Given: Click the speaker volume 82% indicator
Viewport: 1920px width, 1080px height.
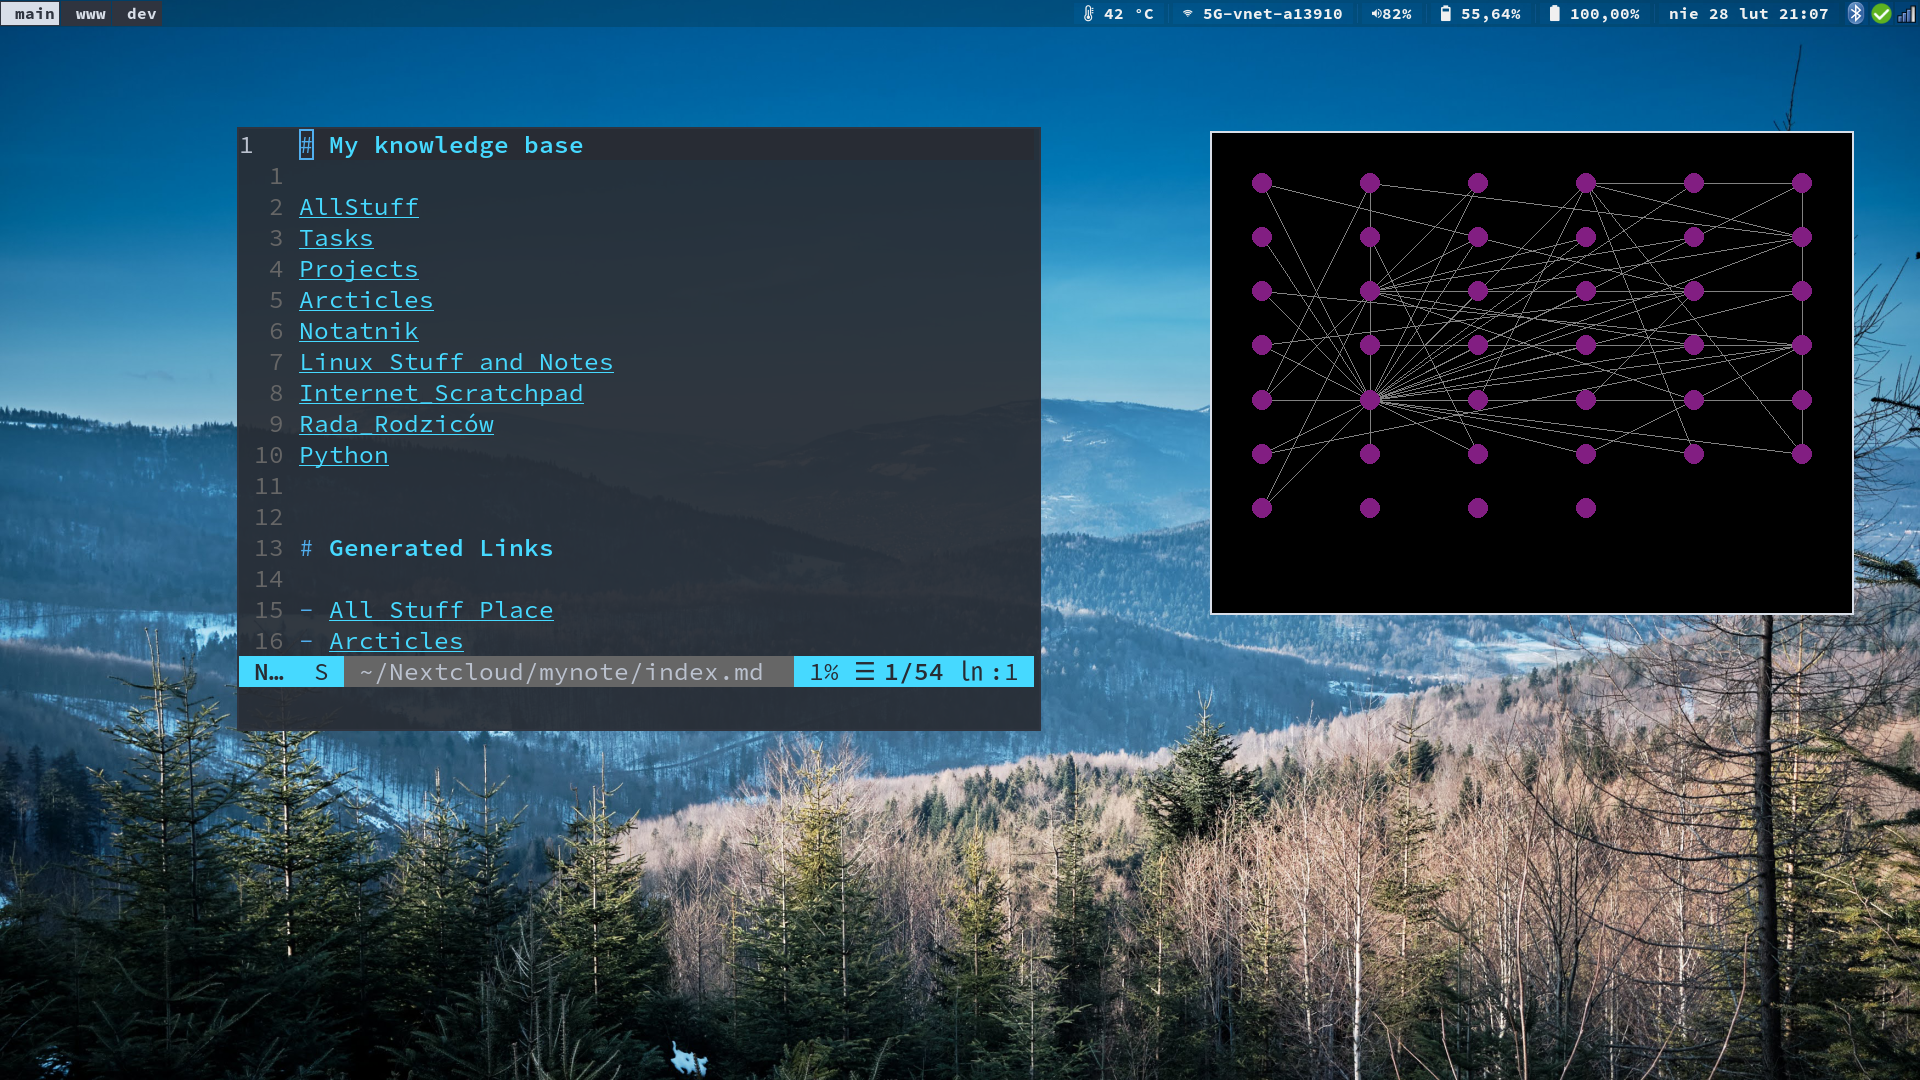Looking at the screenshot, I should coord(1391,14).
